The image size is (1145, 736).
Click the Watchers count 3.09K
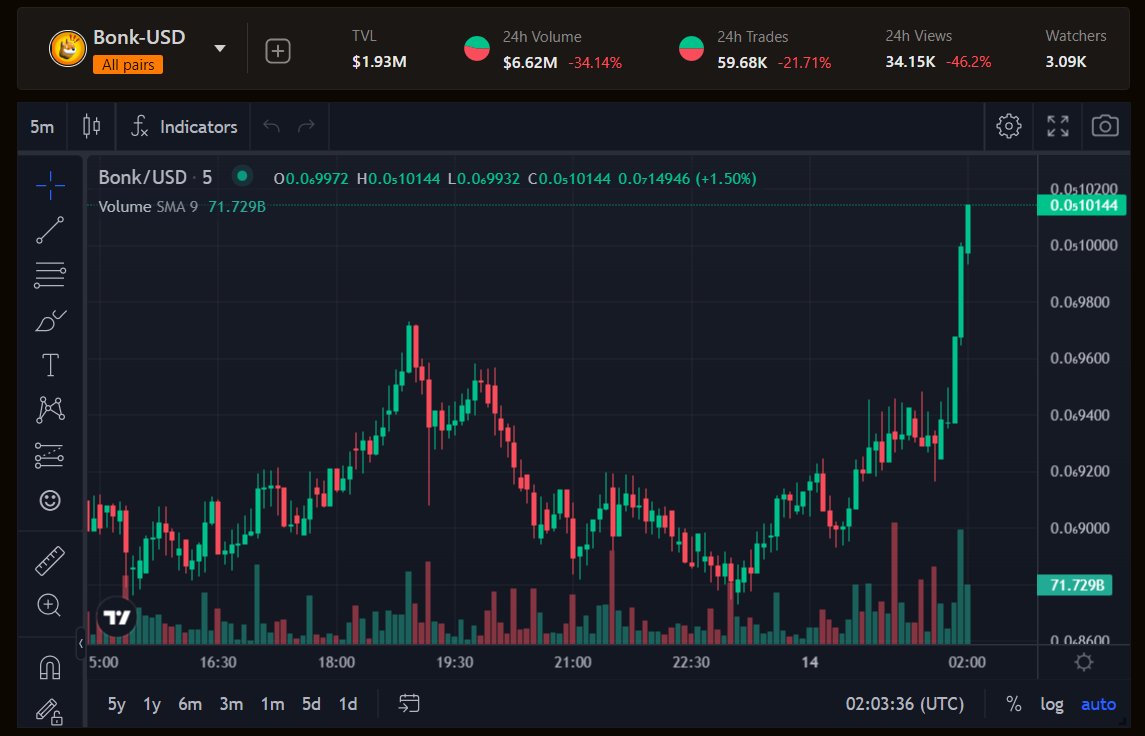pyautogui.click(x=1065, y=62)
